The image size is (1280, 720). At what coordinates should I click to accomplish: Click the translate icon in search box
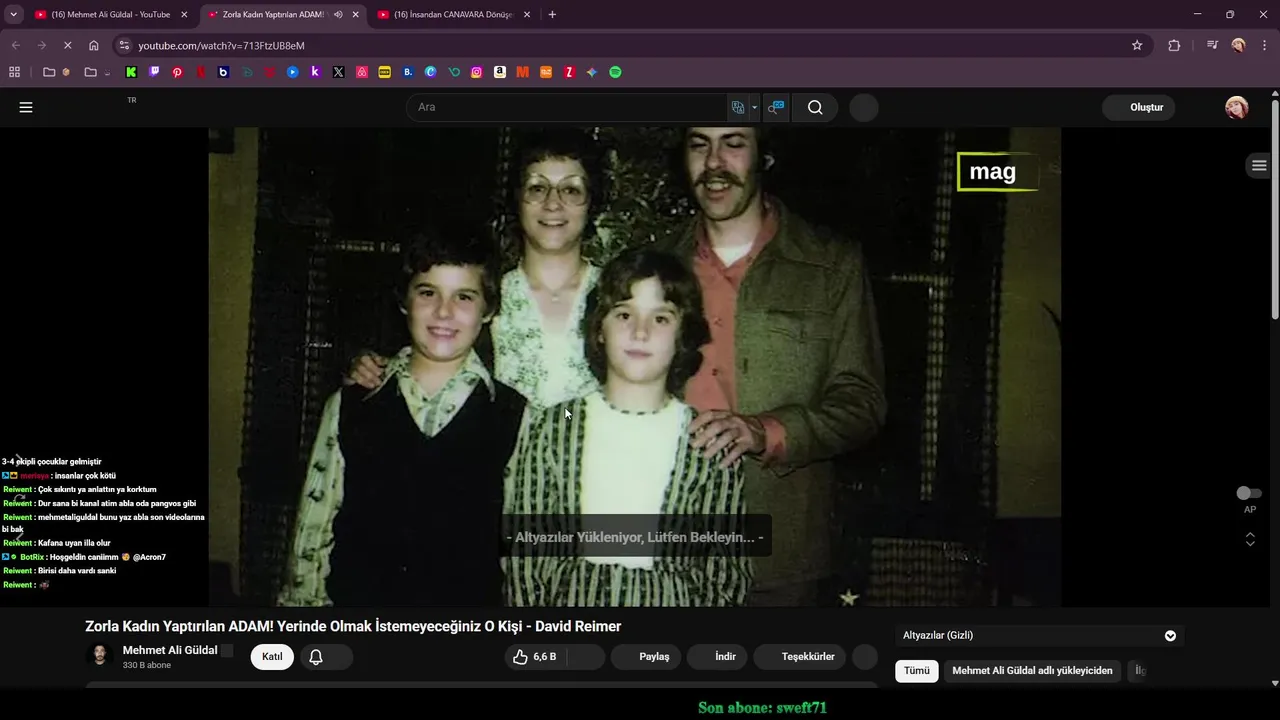pyautogui.click(x=738, y=107)
